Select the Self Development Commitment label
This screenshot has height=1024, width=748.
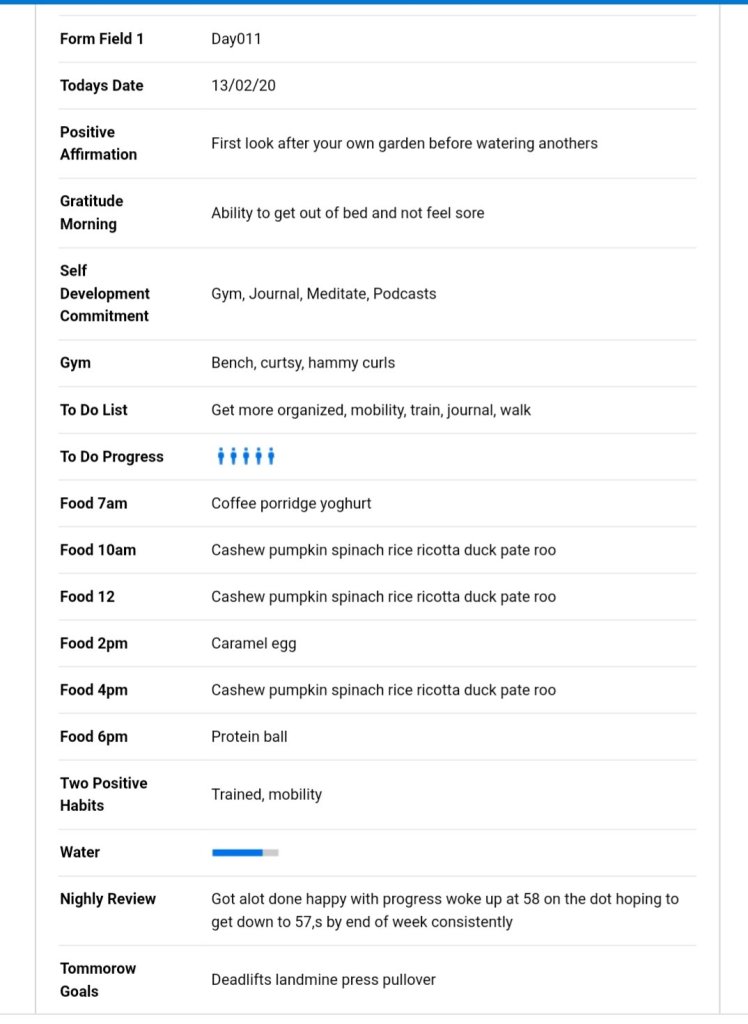(104, 293)
